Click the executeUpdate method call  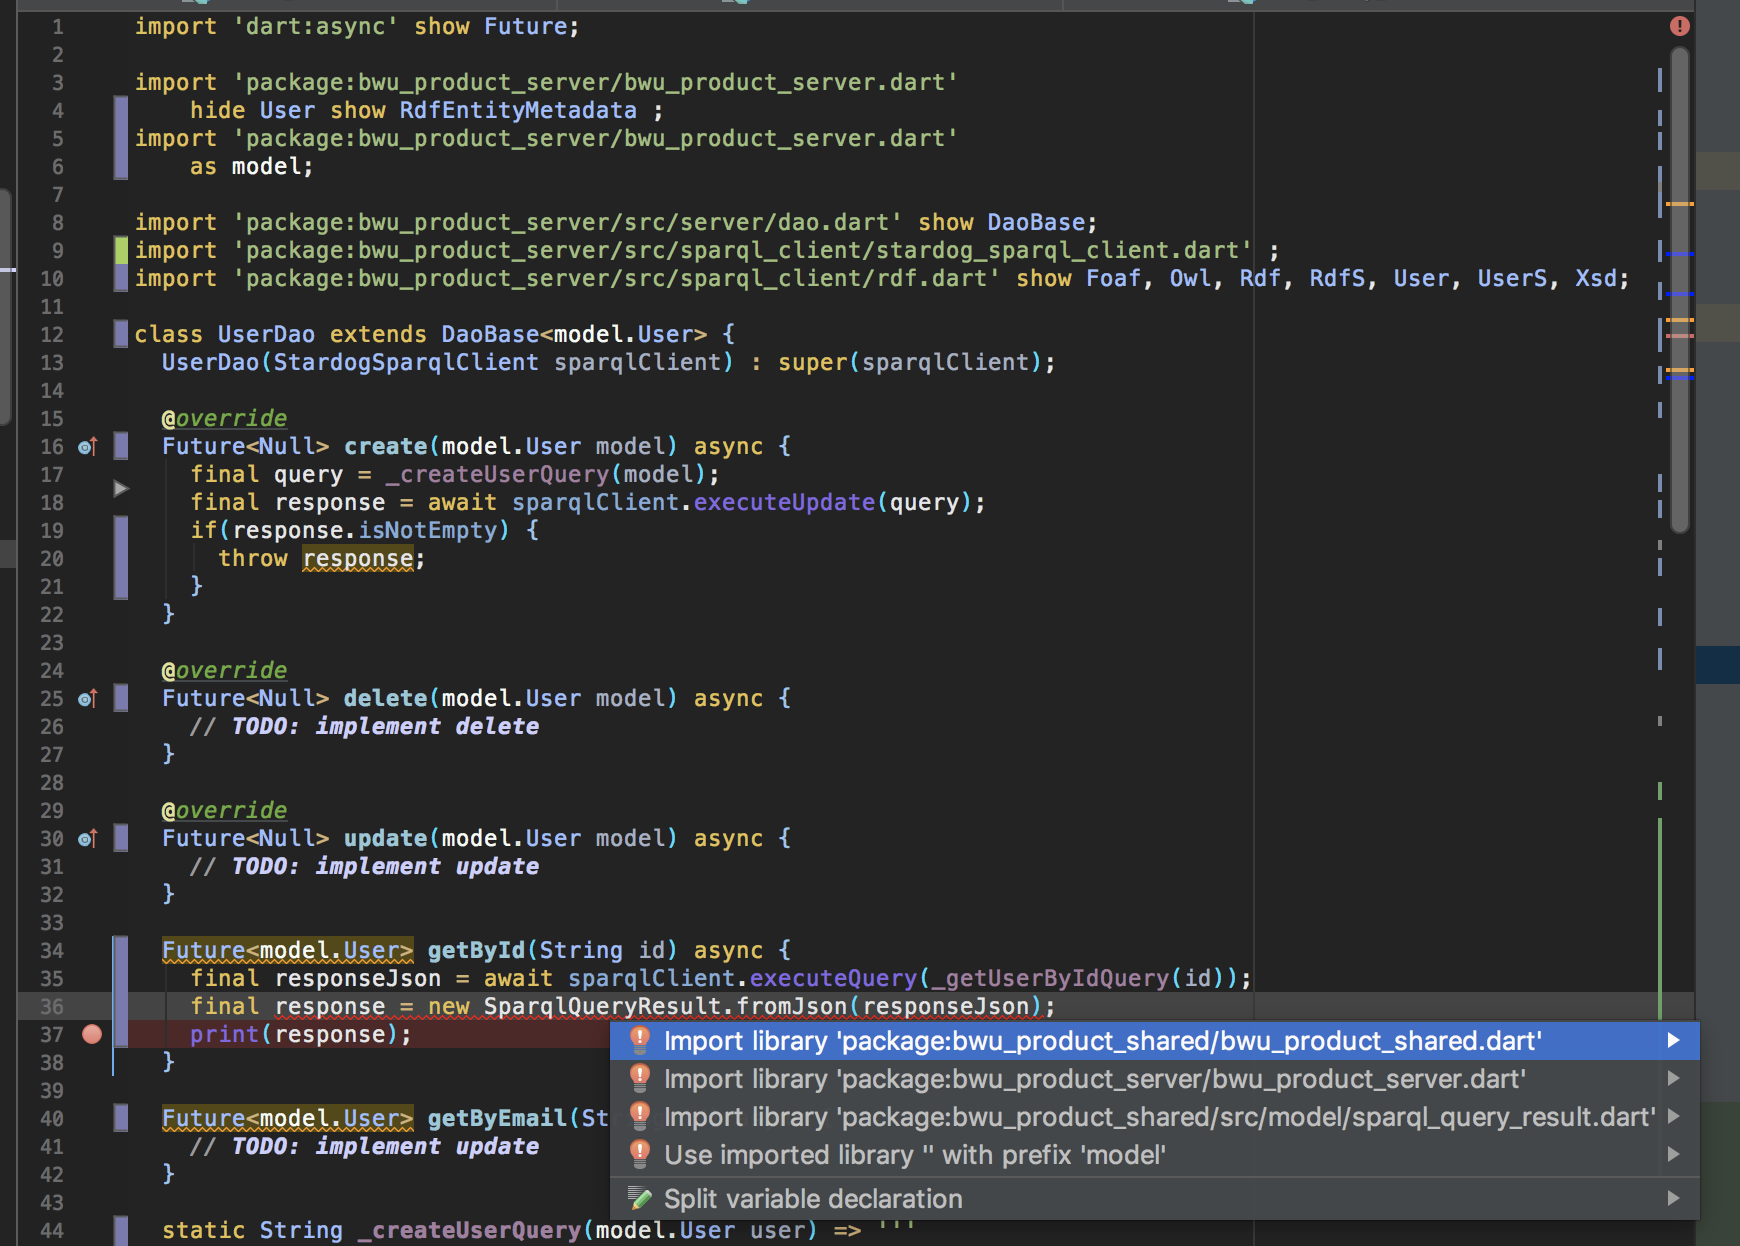tap(785, 502)
